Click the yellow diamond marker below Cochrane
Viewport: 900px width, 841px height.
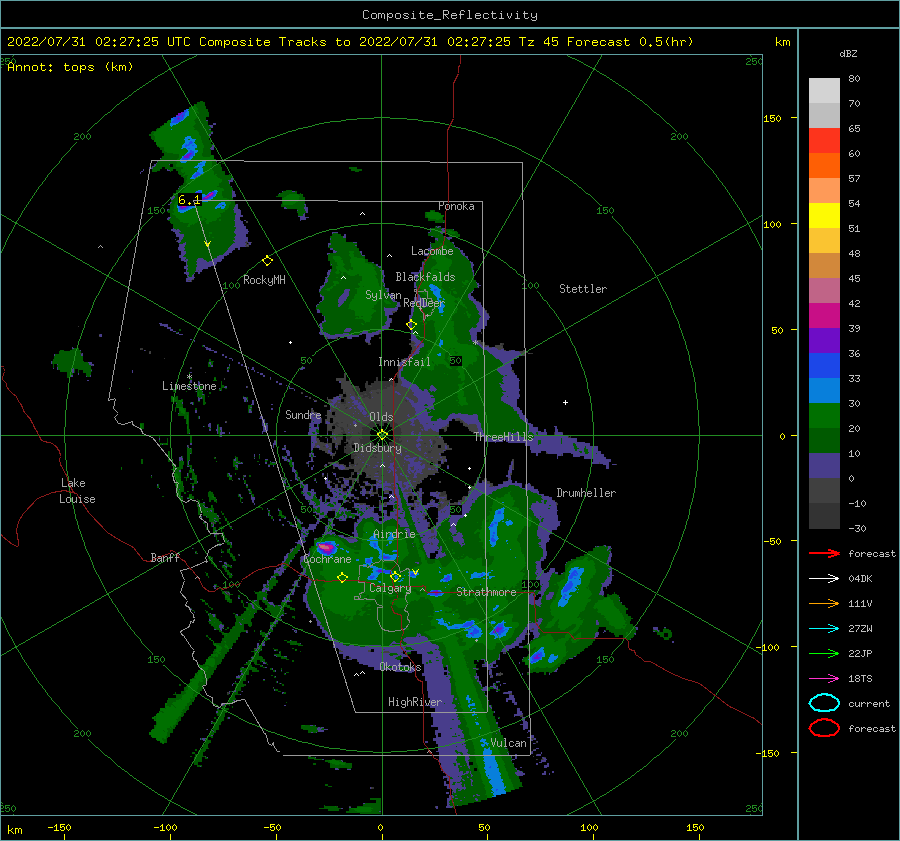click(342, 578)
